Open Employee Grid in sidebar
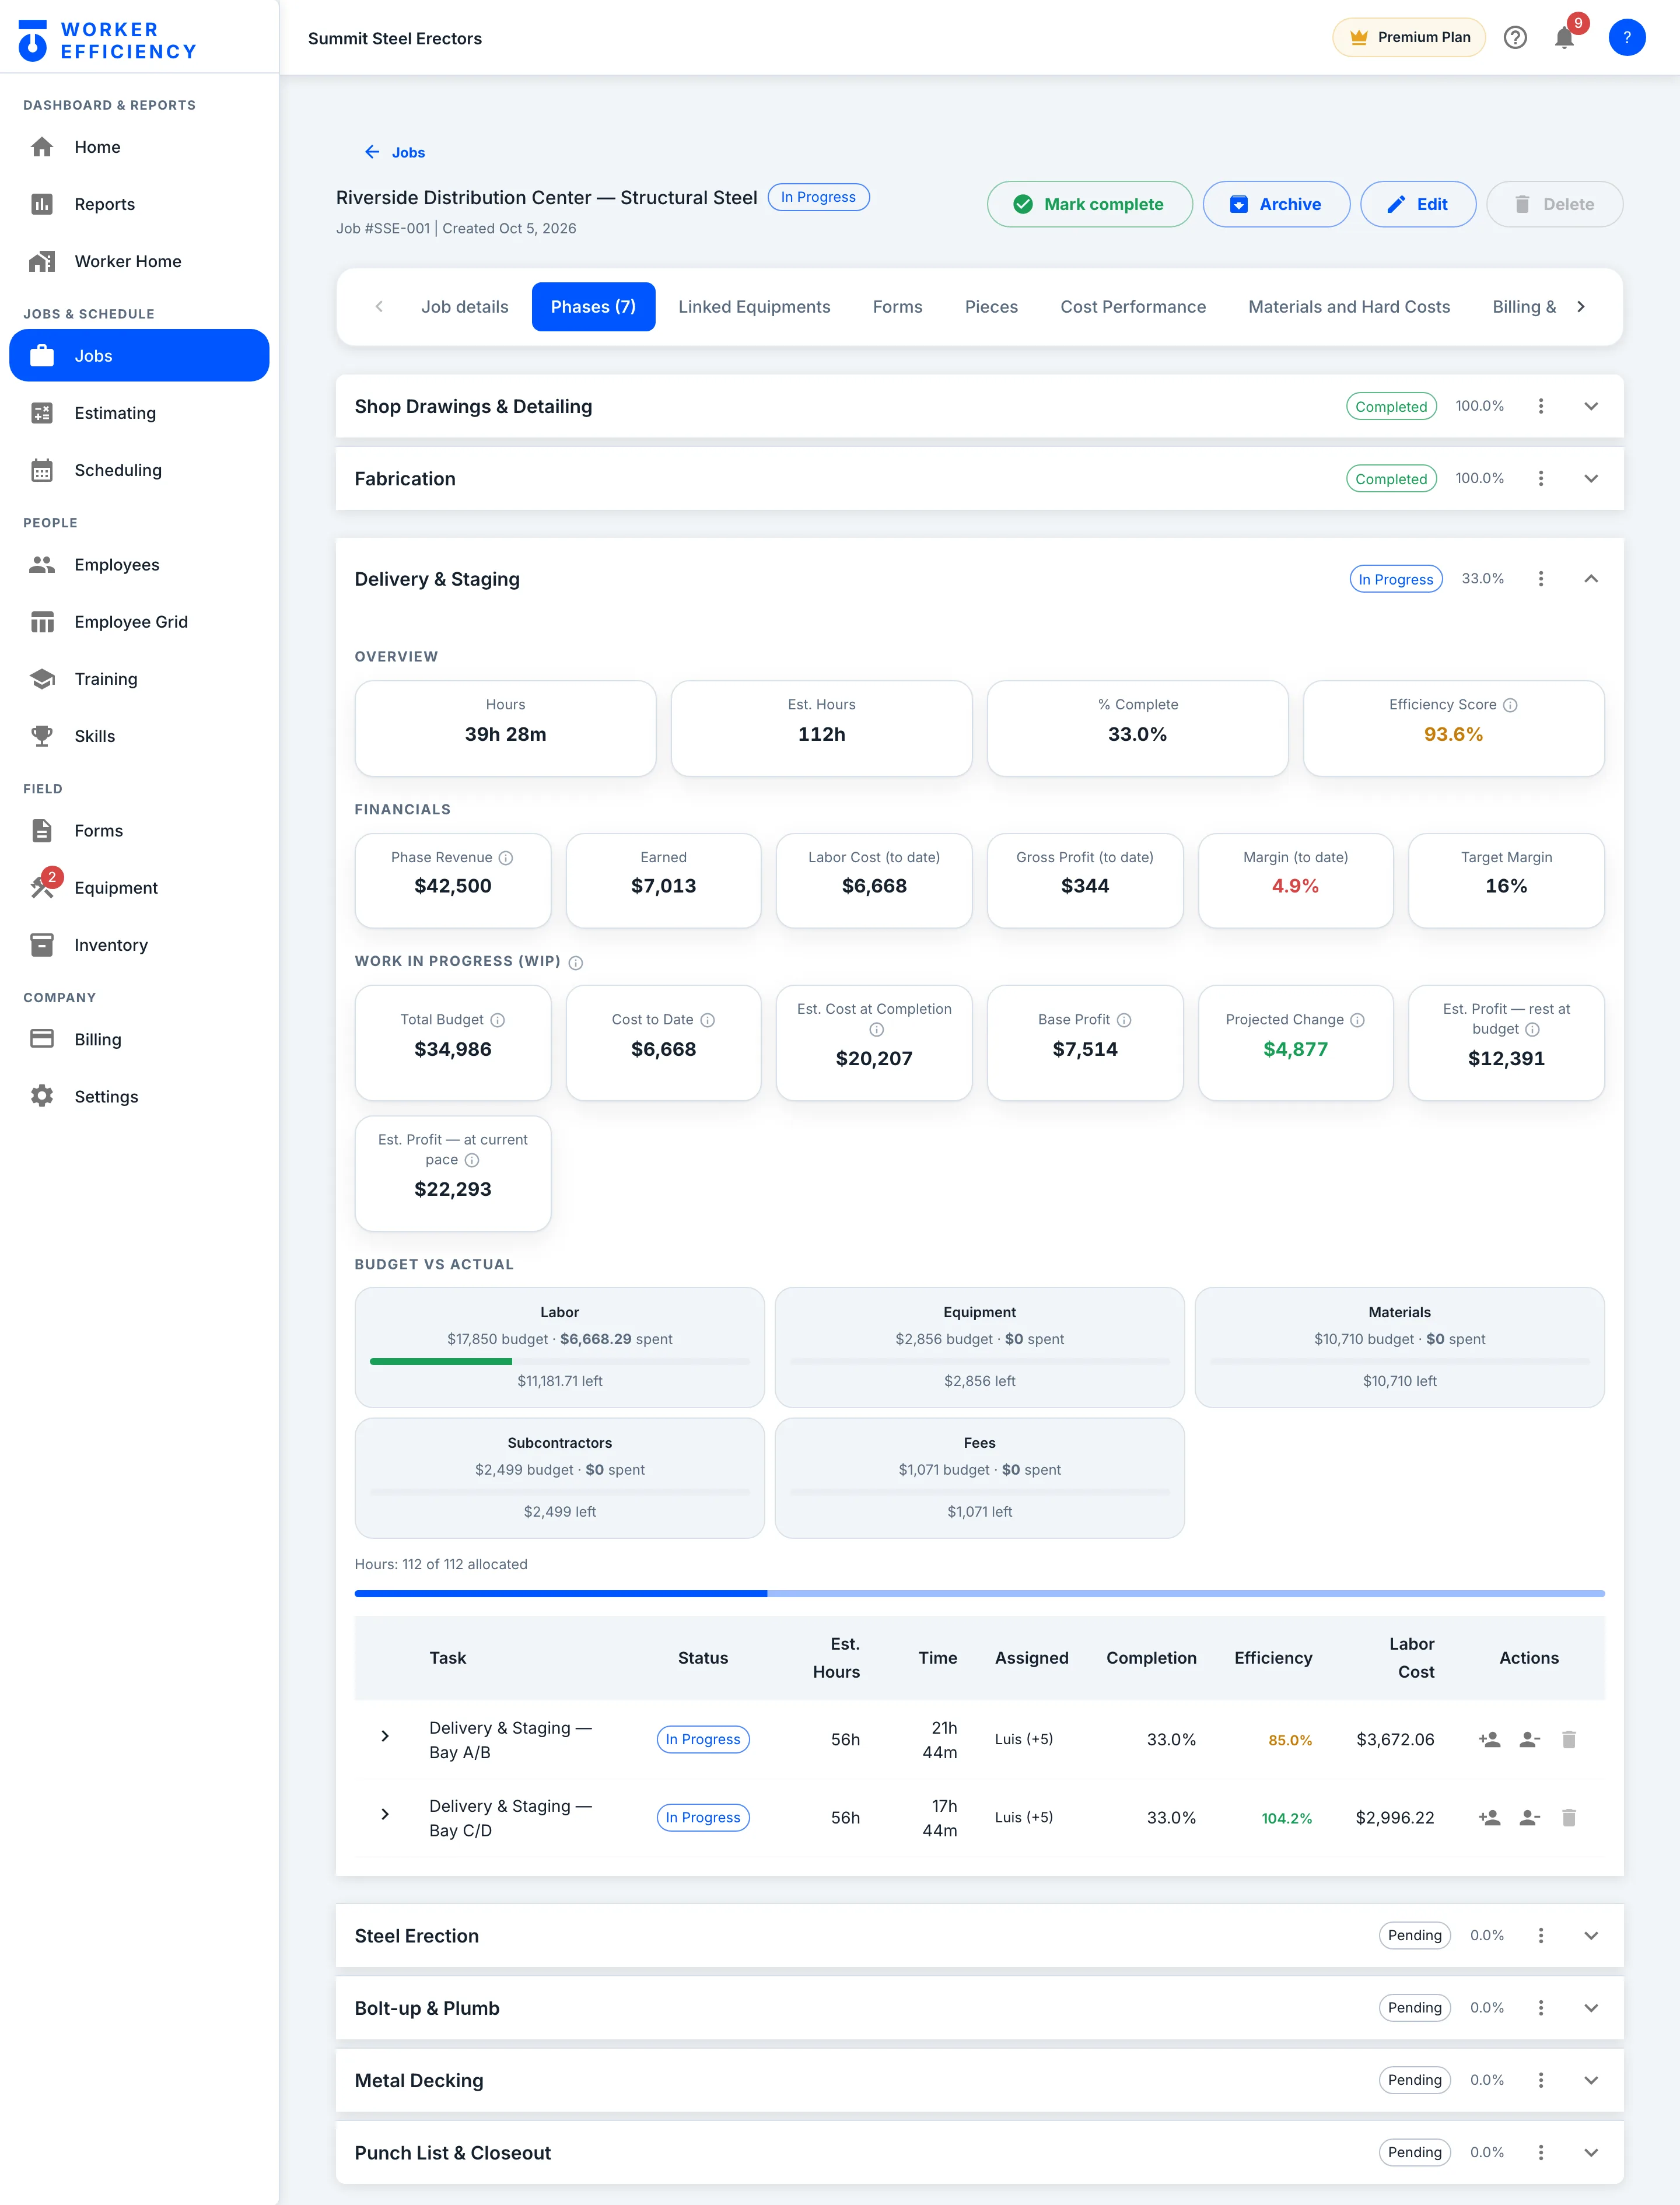The height and width of the screenshot is (2205, 1680). (x=139, y=622)
